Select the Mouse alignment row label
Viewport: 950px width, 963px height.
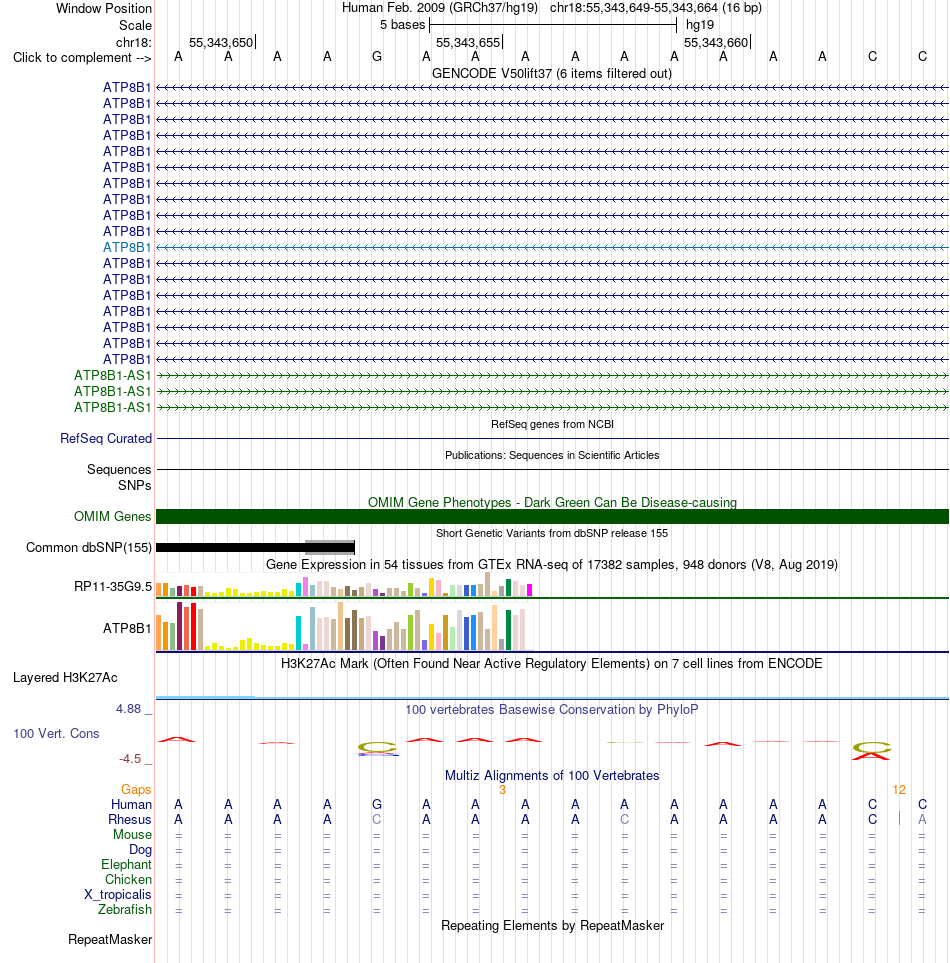[x=132, y=835]
